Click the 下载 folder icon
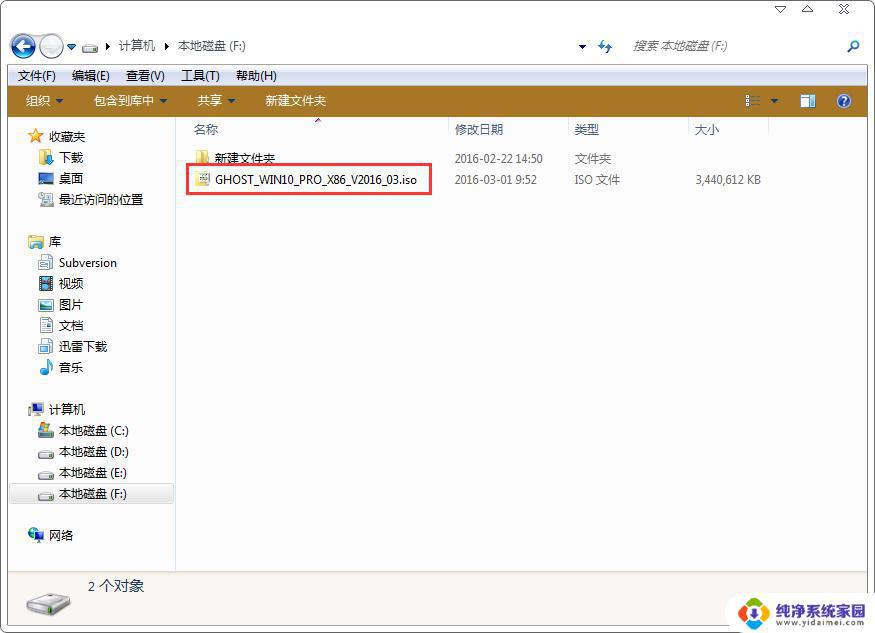875x633 pixels. coord(46,157)
